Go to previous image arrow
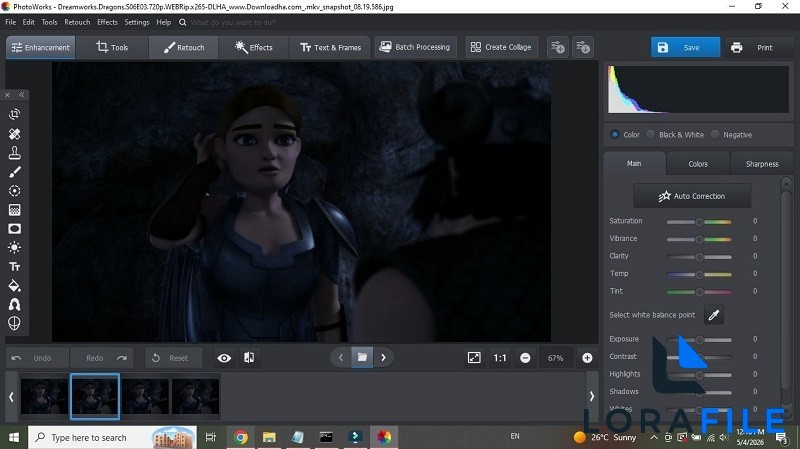The width and height of the screenshot is (800, 449). click(341, 358)
